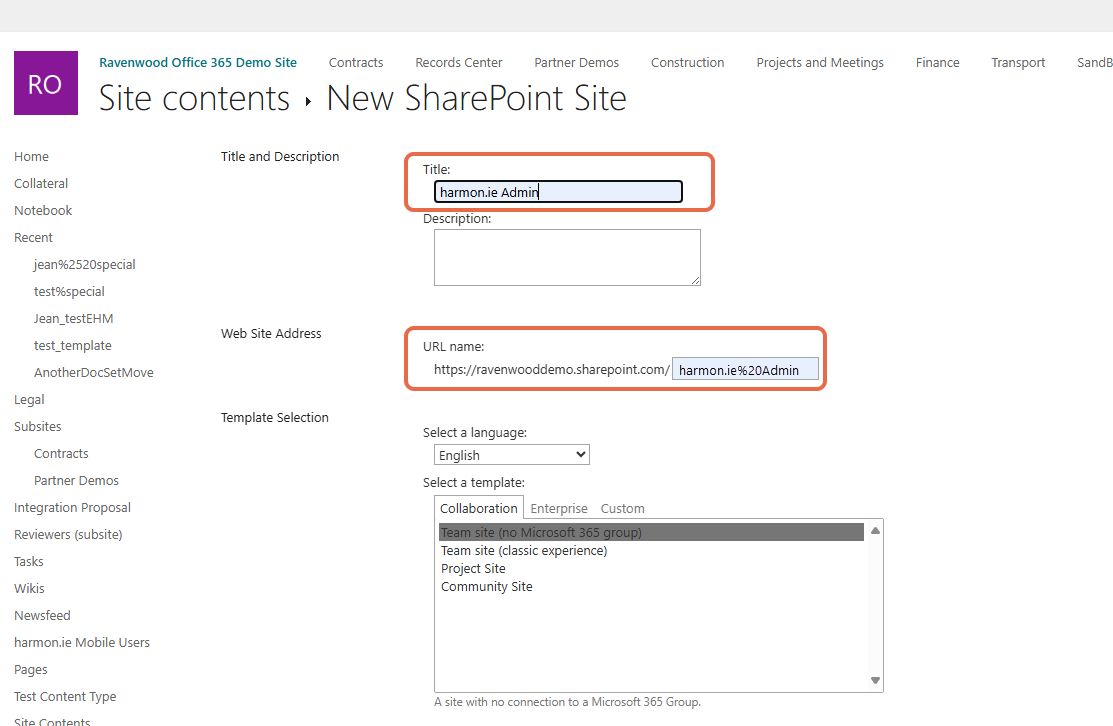
Task: Click the purple RO site logo
Action: click(x=46, y=83)
